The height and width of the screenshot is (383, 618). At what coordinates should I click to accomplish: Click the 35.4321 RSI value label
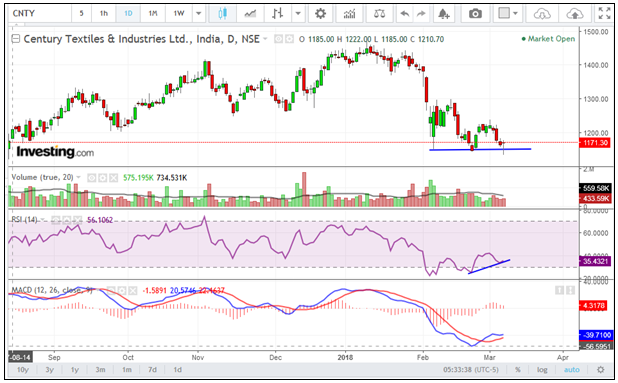click(x=595, y=261)
